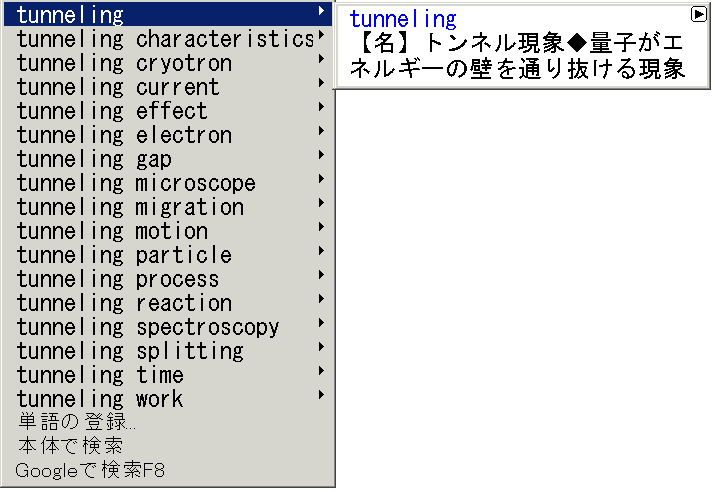Choose 'tunneling cryotron' from the list

(168, 63)
